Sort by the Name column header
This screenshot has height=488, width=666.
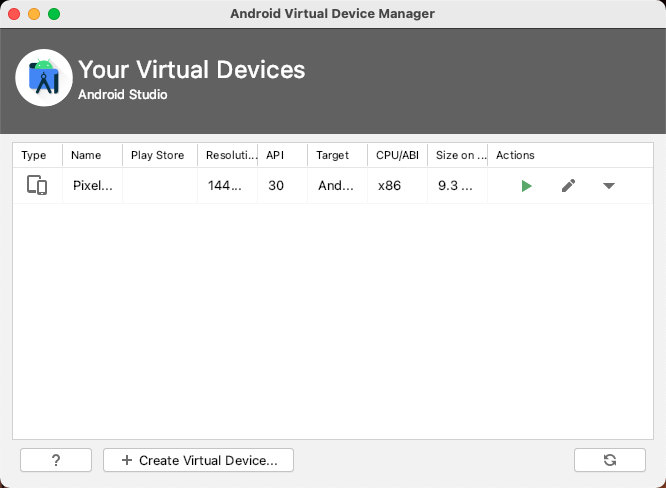pyautogui.click(x=92, y=155)
